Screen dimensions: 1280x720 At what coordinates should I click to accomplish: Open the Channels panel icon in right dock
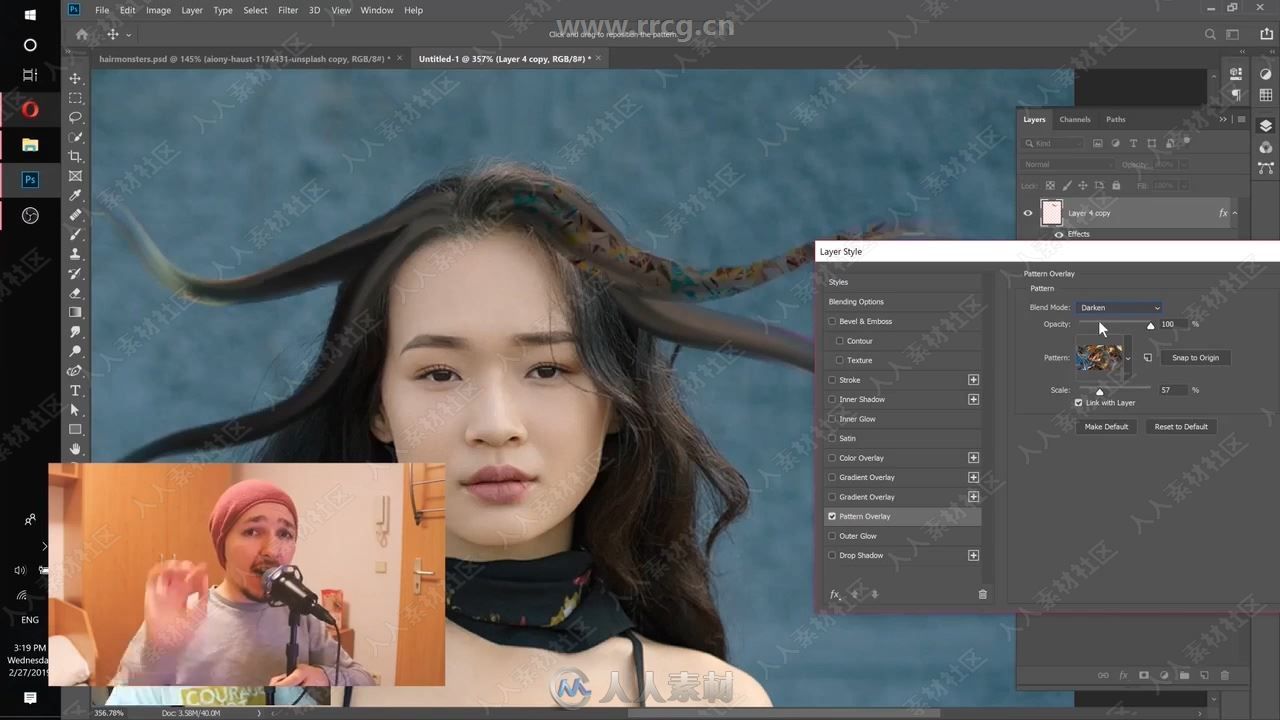[x=1266, y=147]
